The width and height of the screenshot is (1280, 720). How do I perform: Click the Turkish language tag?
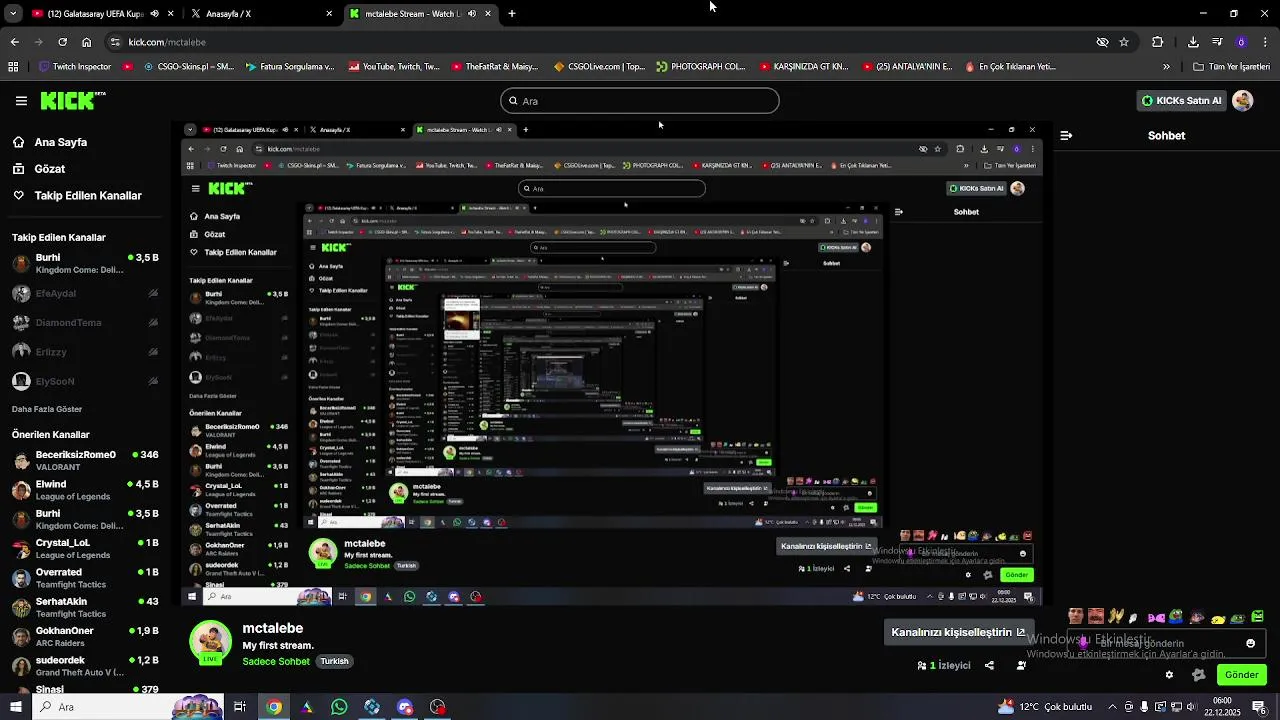(334, 661)
